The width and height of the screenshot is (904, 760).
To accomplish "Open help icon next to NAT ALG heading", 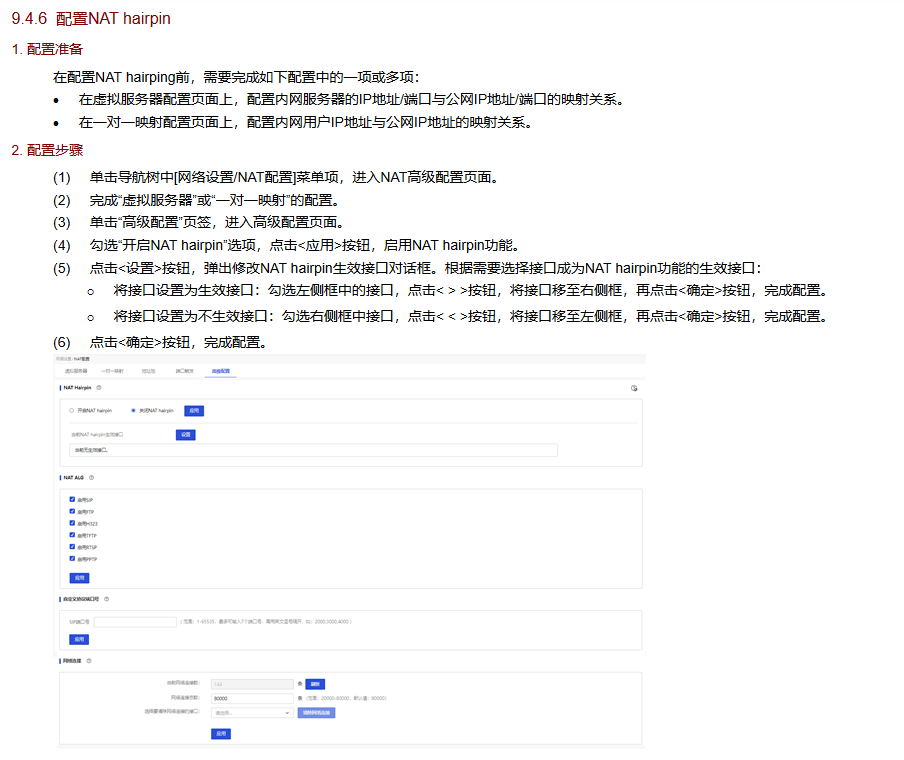I will point(91,477).
